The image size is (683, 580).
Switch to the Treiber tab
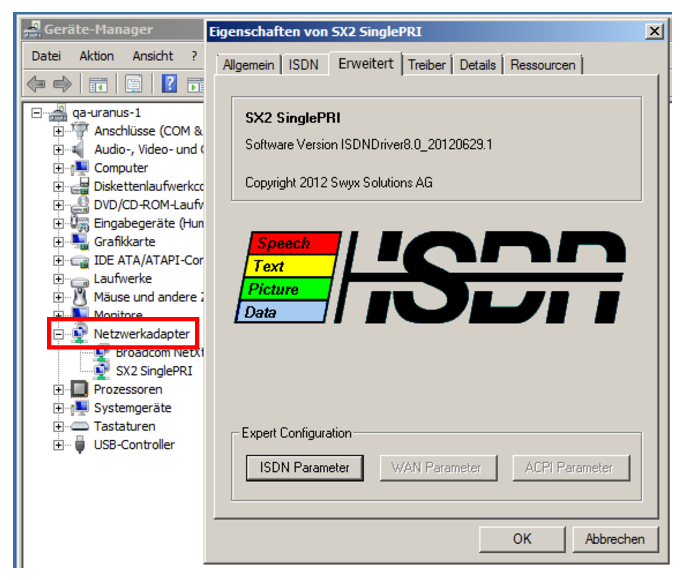coord(427,65)
